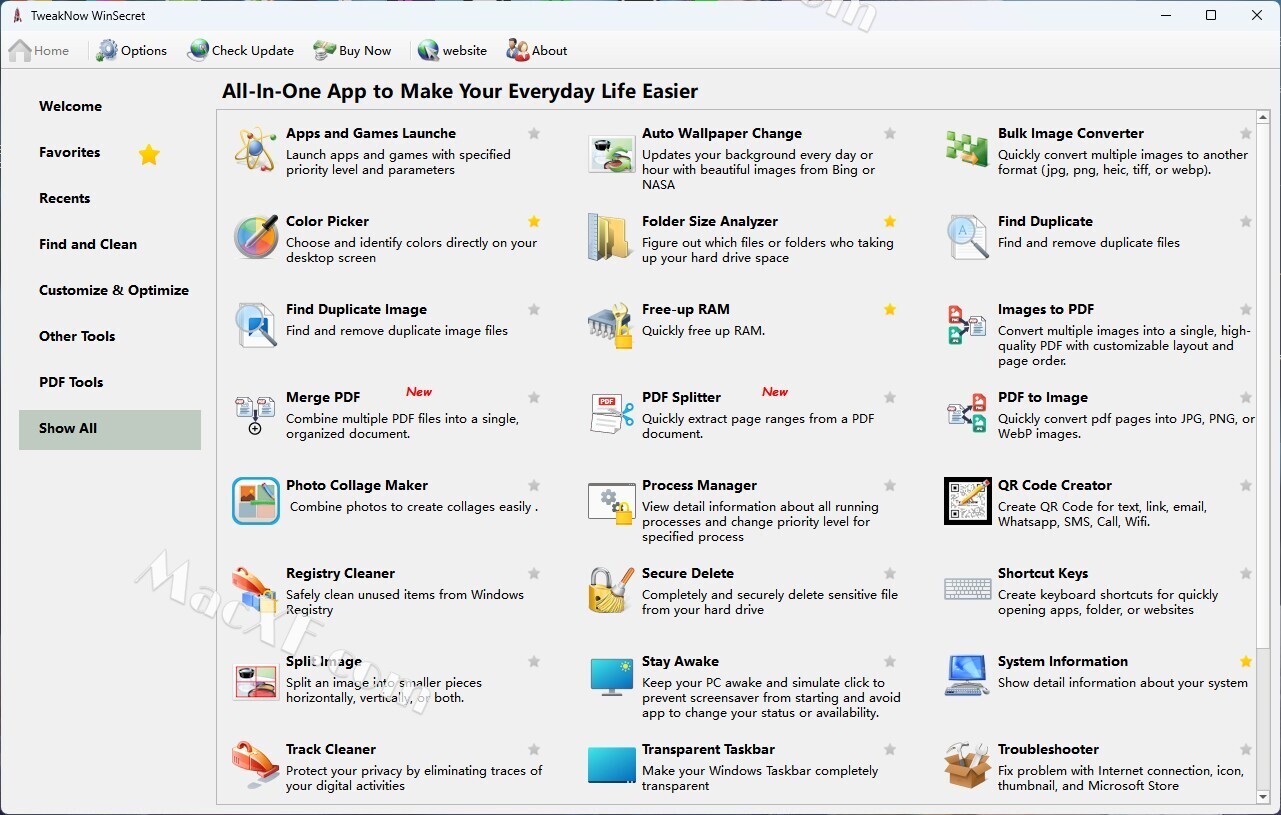Image resolution: width=1281 pixels, height=815 pixels.
Task: Open the Shortcut Keys keyboard icon
Action: (967, 590)
